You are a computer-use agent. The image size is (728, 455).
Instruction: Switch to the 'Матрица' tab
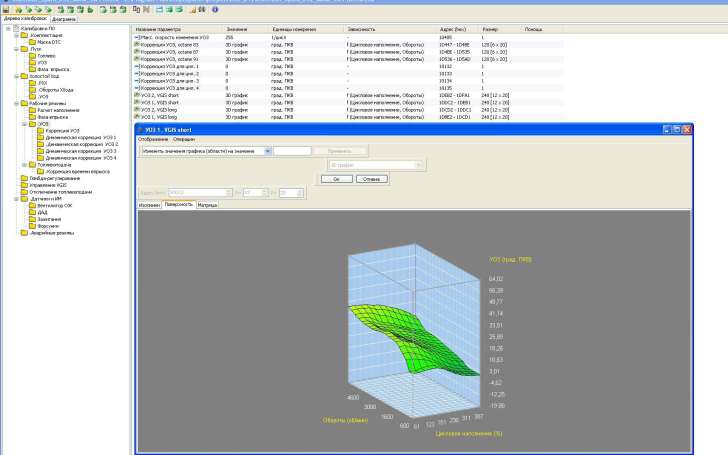pyautogui.click(x=207, y=204)
